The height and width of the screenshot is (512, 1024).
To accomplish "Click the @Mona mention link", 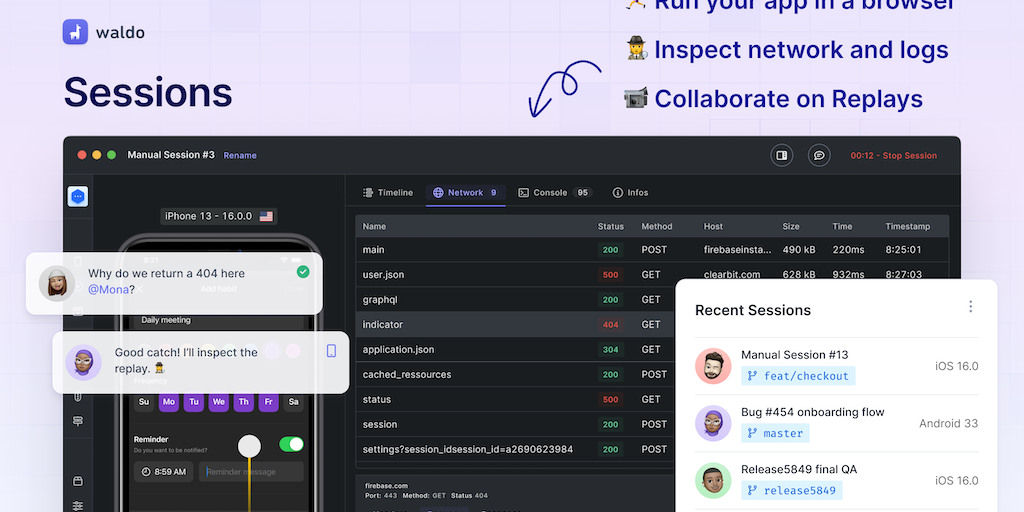I will pos(108,289).
